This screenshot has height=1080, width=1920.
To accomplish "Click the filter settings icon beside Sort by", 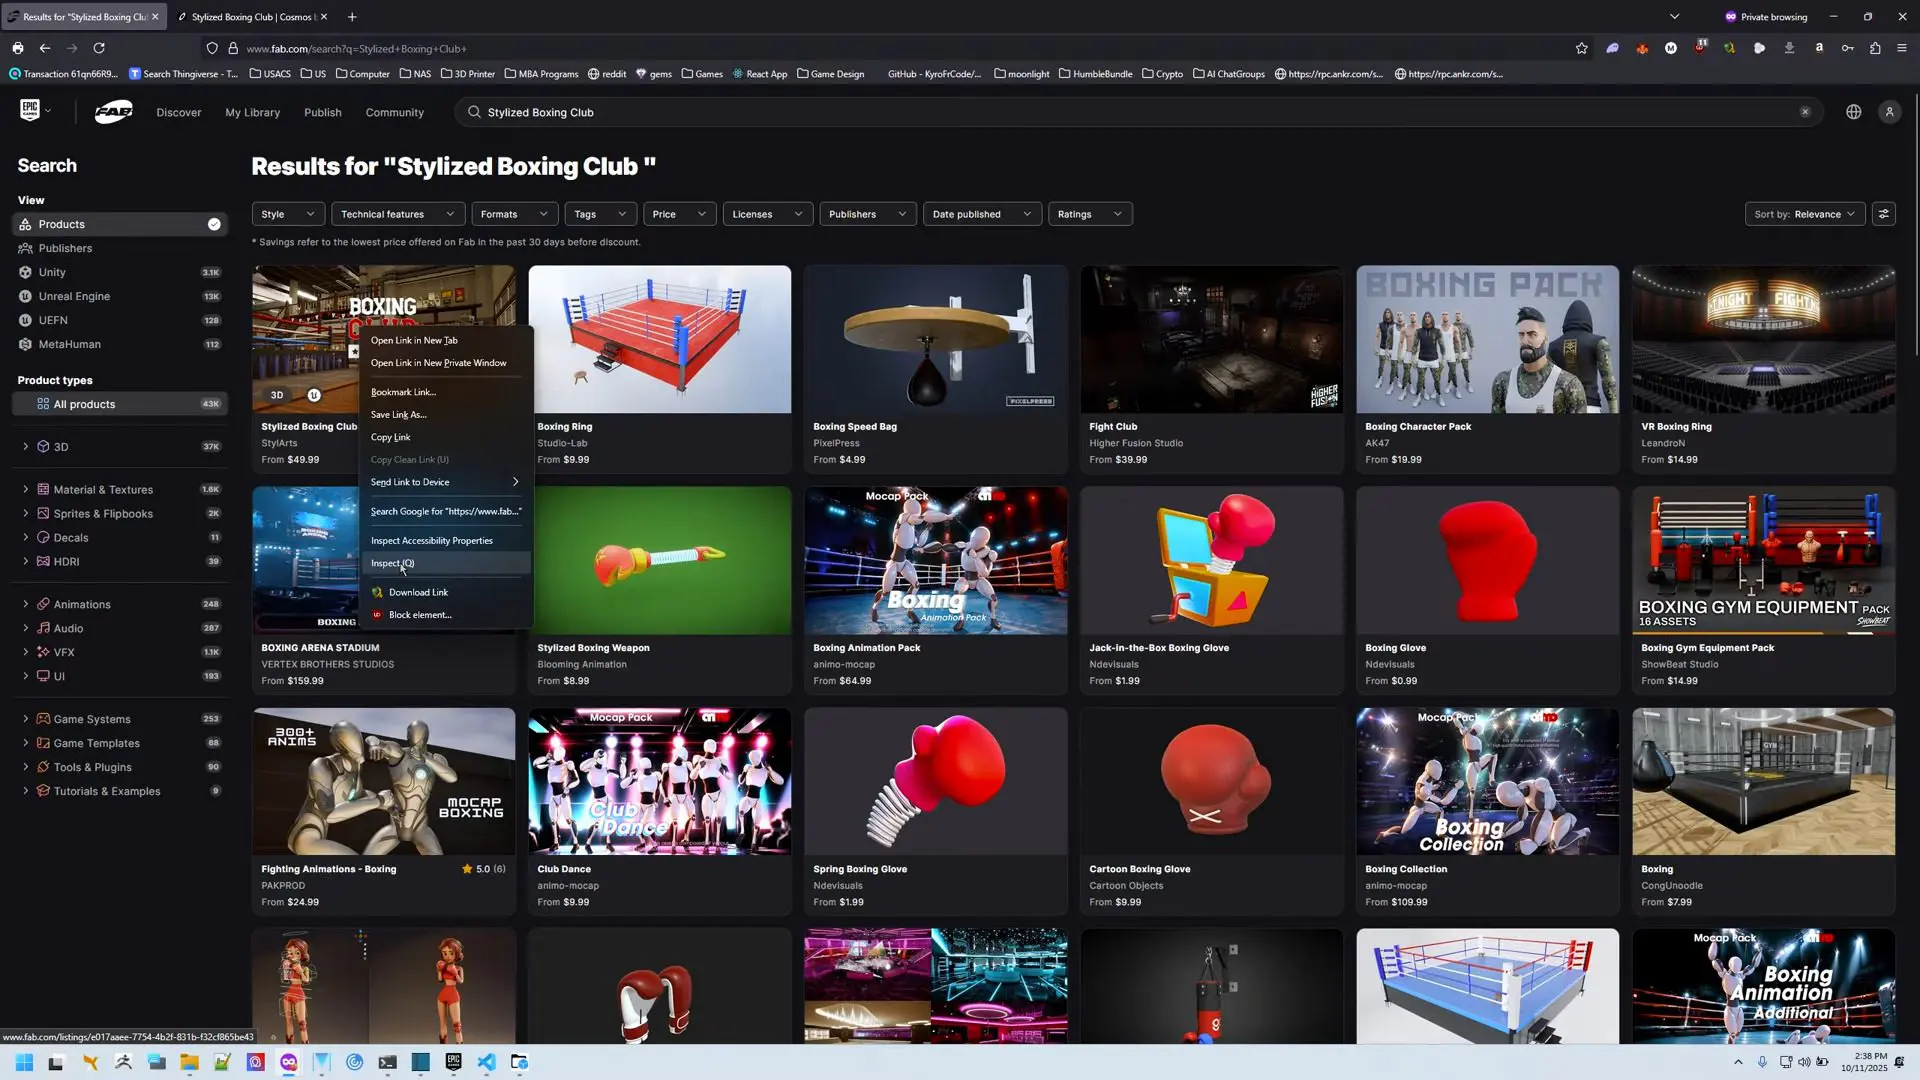I will point(1883,214).
